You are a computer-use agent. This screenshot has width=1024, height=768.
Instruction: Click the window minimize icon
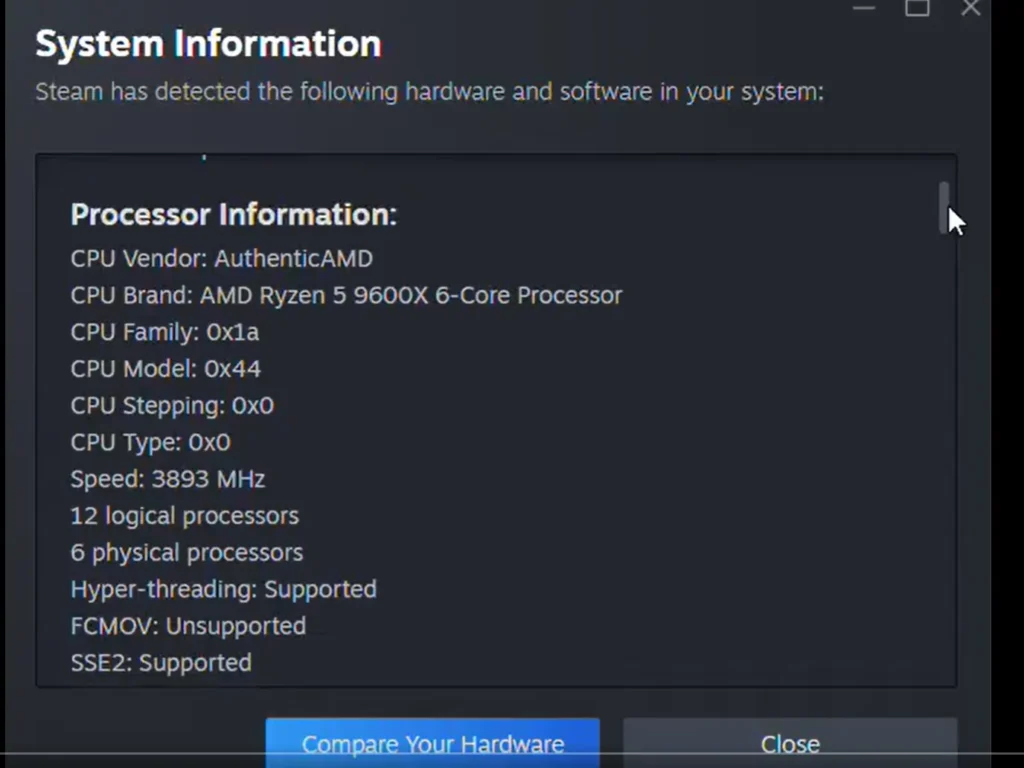point(864,9)
